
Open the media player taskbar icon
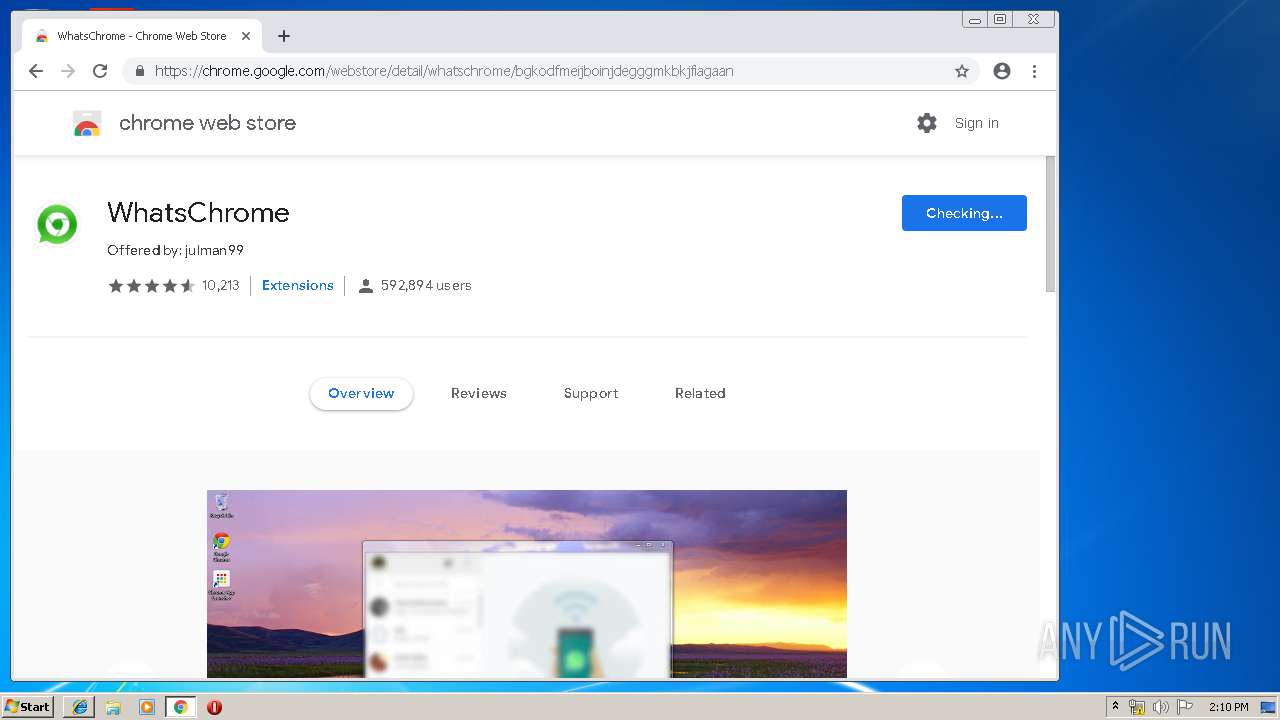coord(147,707)
